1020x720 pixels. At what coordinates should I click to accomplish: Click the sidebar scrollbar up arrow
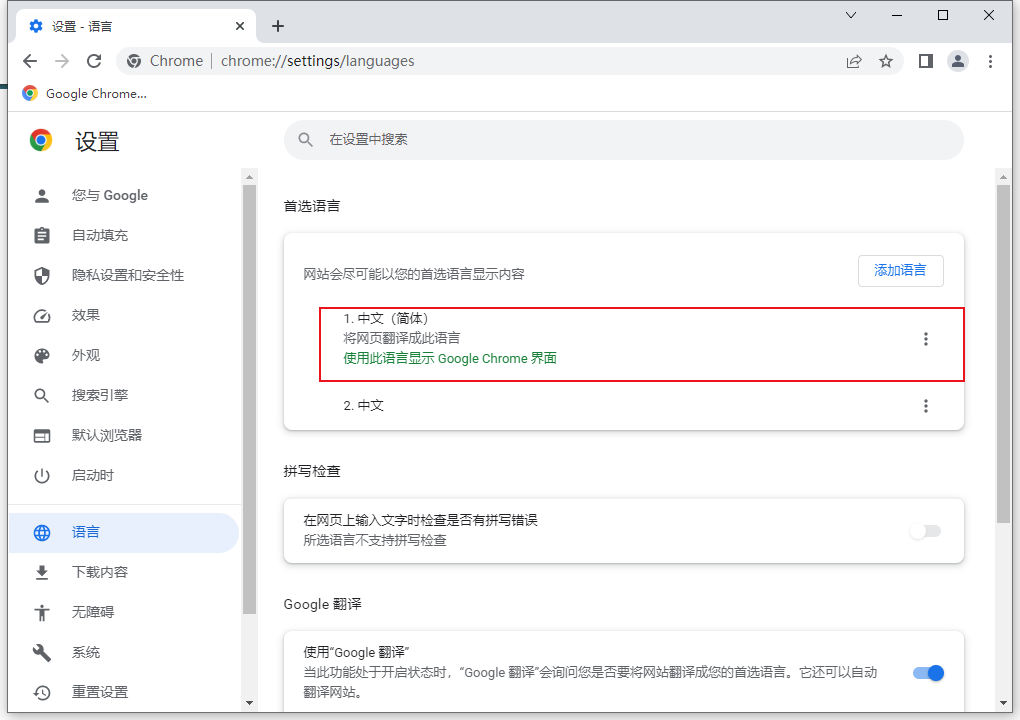coord(249,177)
